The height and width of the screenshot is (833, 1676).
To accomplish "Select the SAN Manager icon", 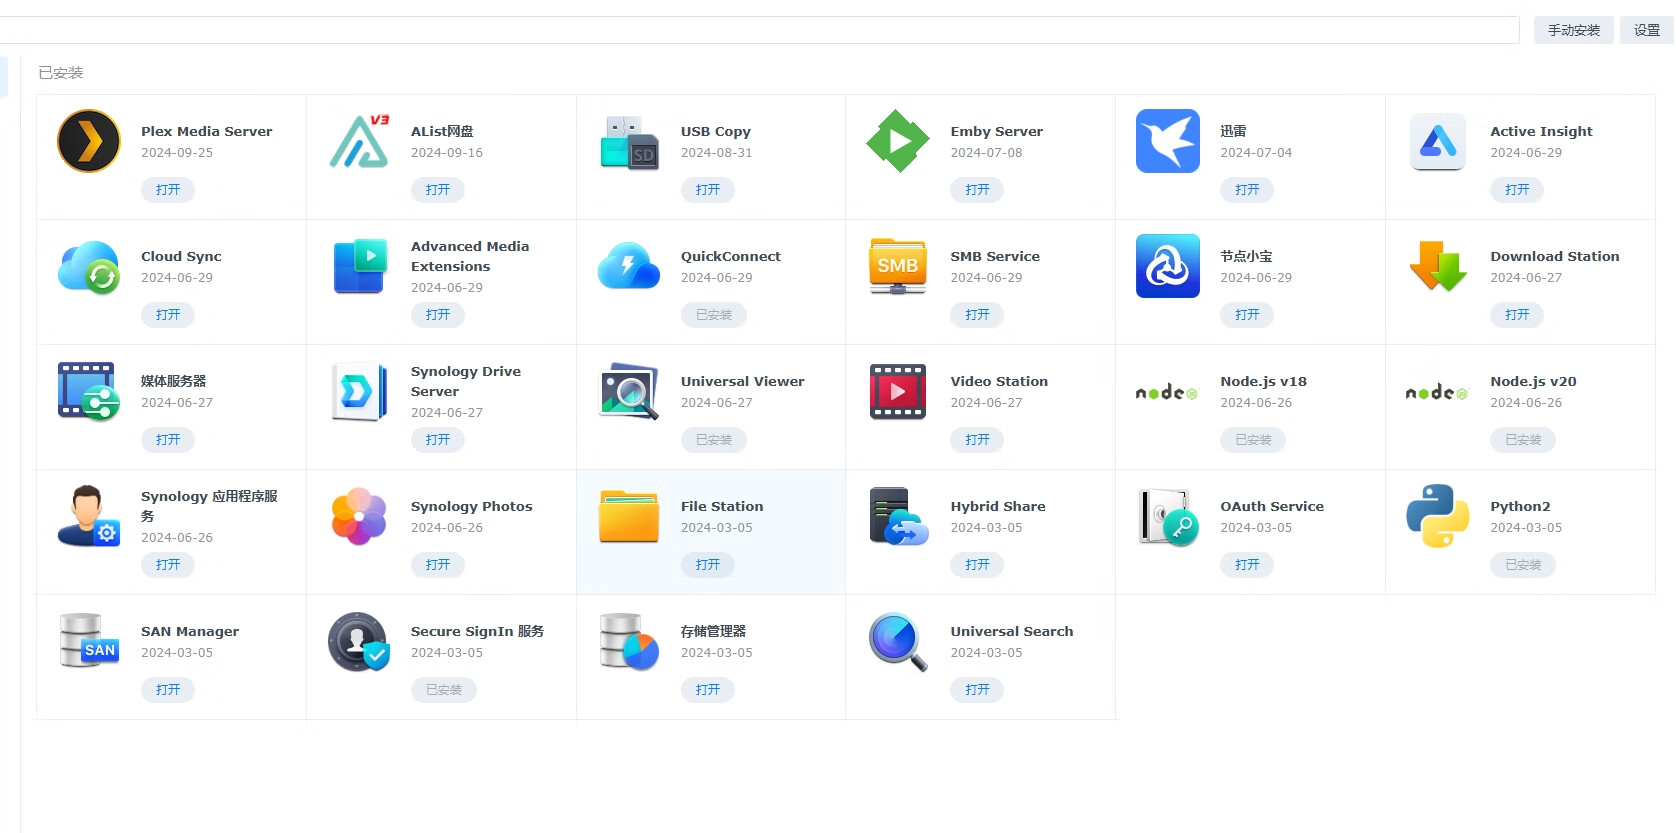I will pos(89,641).
